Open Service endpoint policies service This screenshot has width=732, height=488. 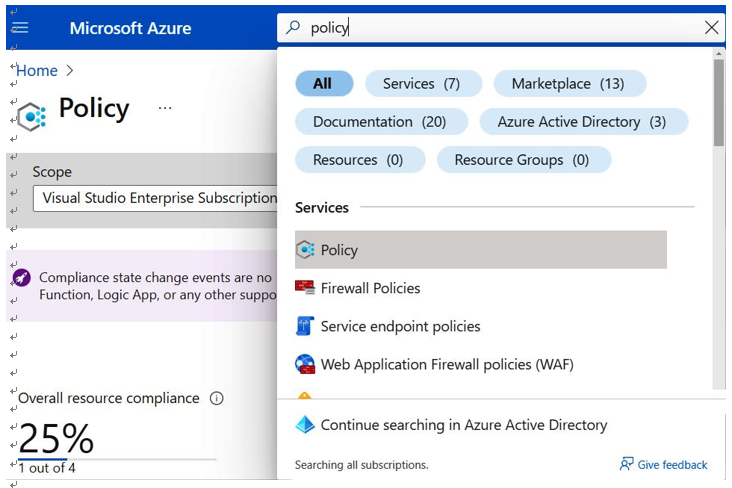(x=400, y=326)
